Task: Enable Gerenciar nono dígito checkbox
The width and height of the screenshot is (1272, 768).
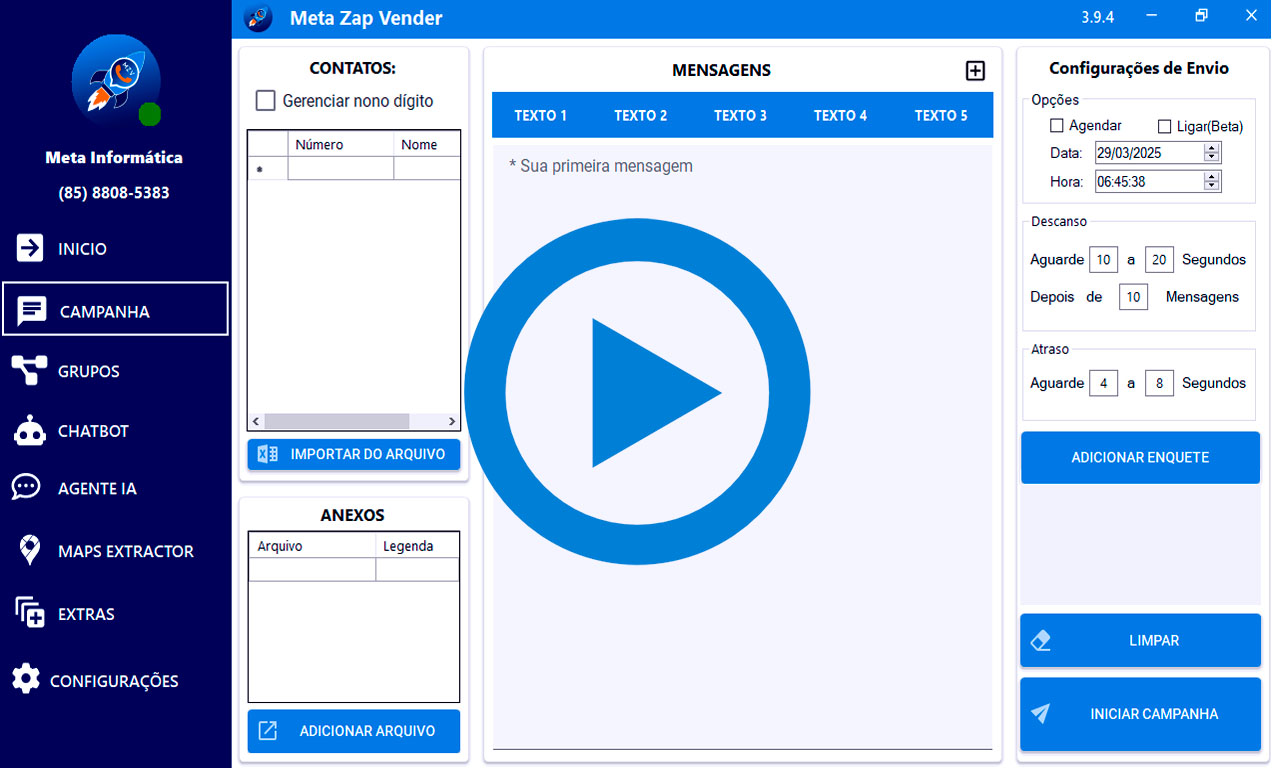Action: click(266, 101)
